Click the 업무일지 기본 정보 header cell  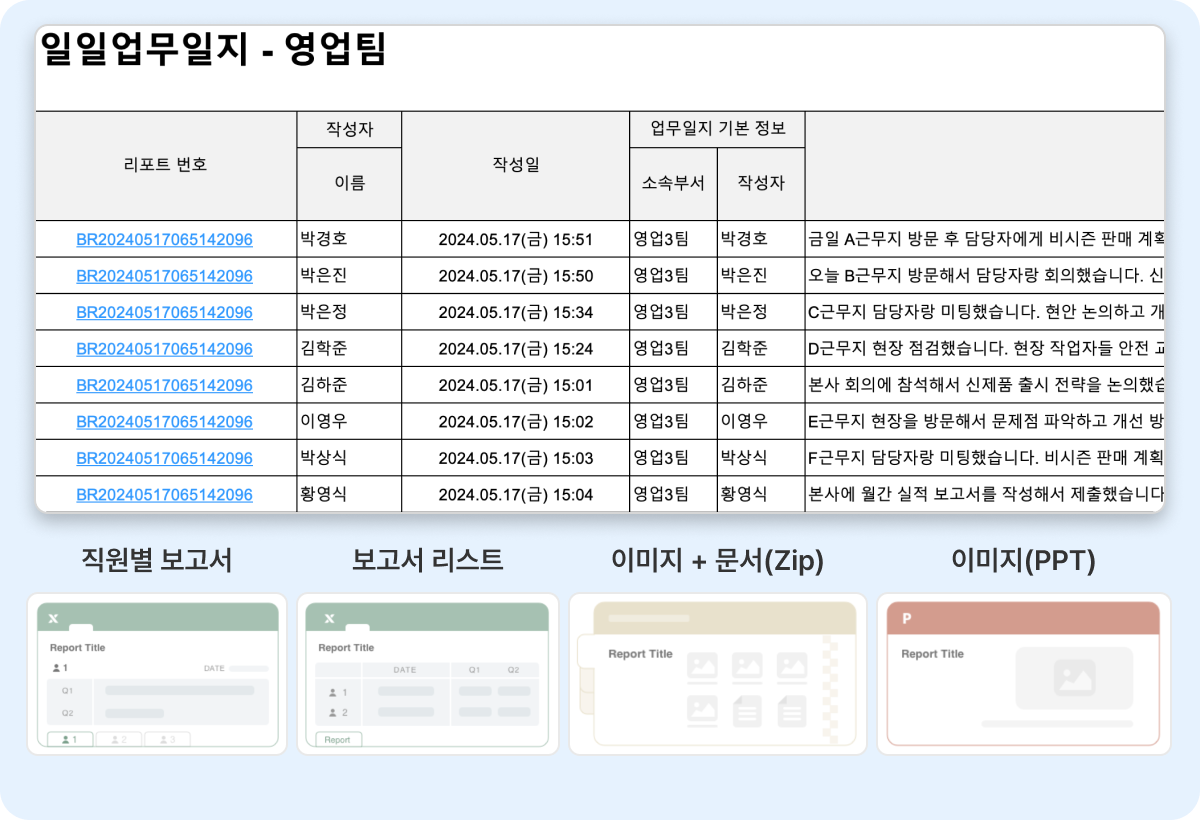716,128
